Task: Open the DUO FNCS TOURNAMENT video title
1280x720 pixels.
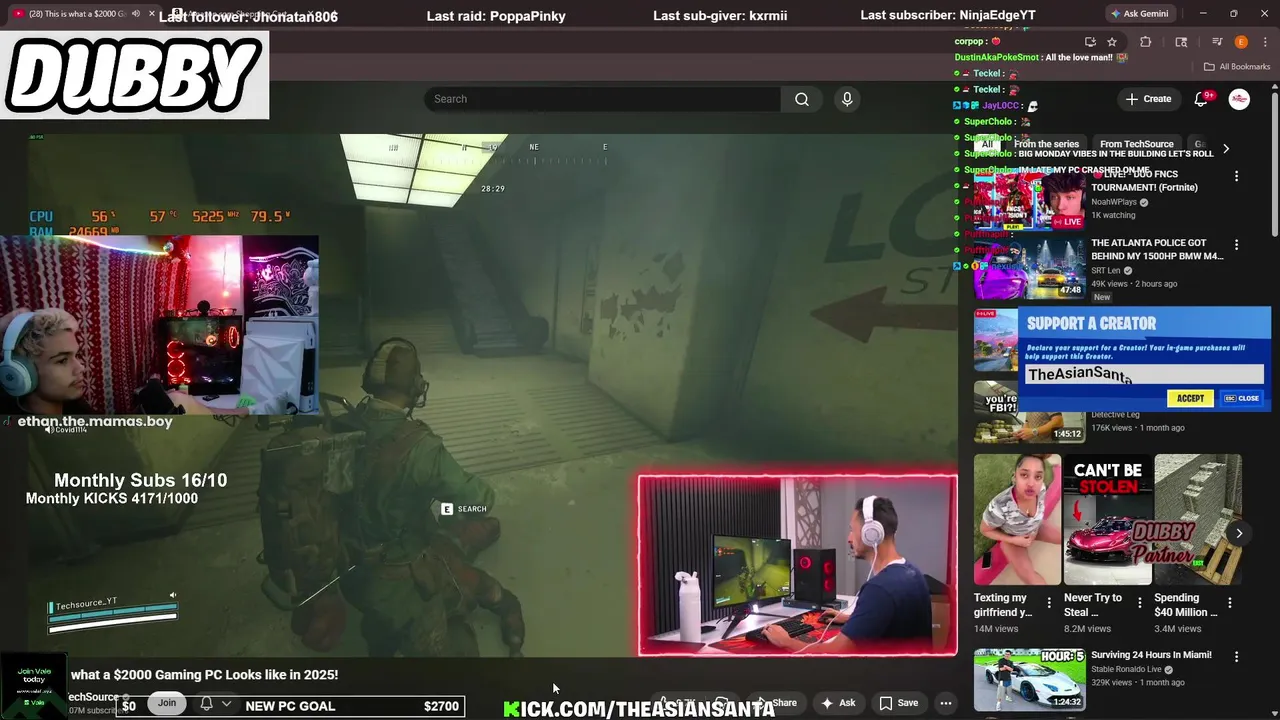Action: 1144,181
